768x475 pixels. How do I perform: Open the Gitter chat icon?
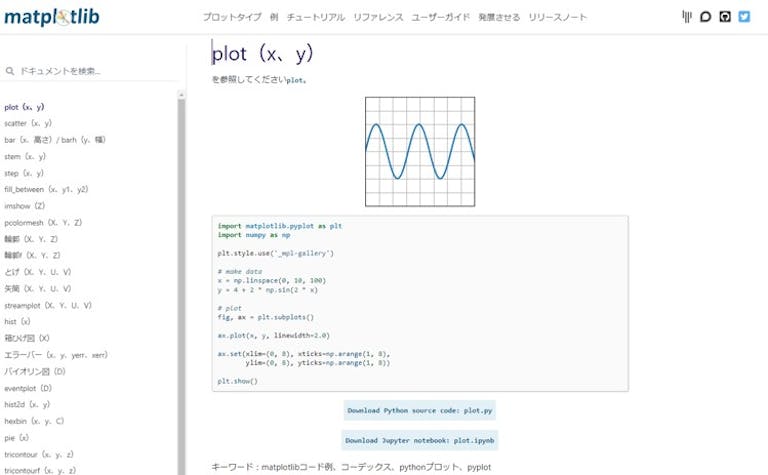[687, 17]
